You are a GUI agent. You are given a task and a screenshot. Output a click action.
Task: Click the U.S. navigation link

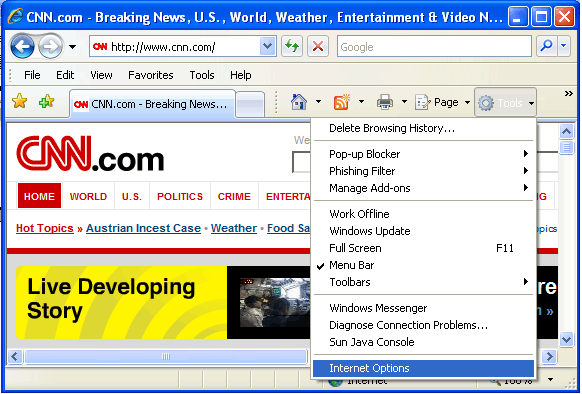pos(132,196)
